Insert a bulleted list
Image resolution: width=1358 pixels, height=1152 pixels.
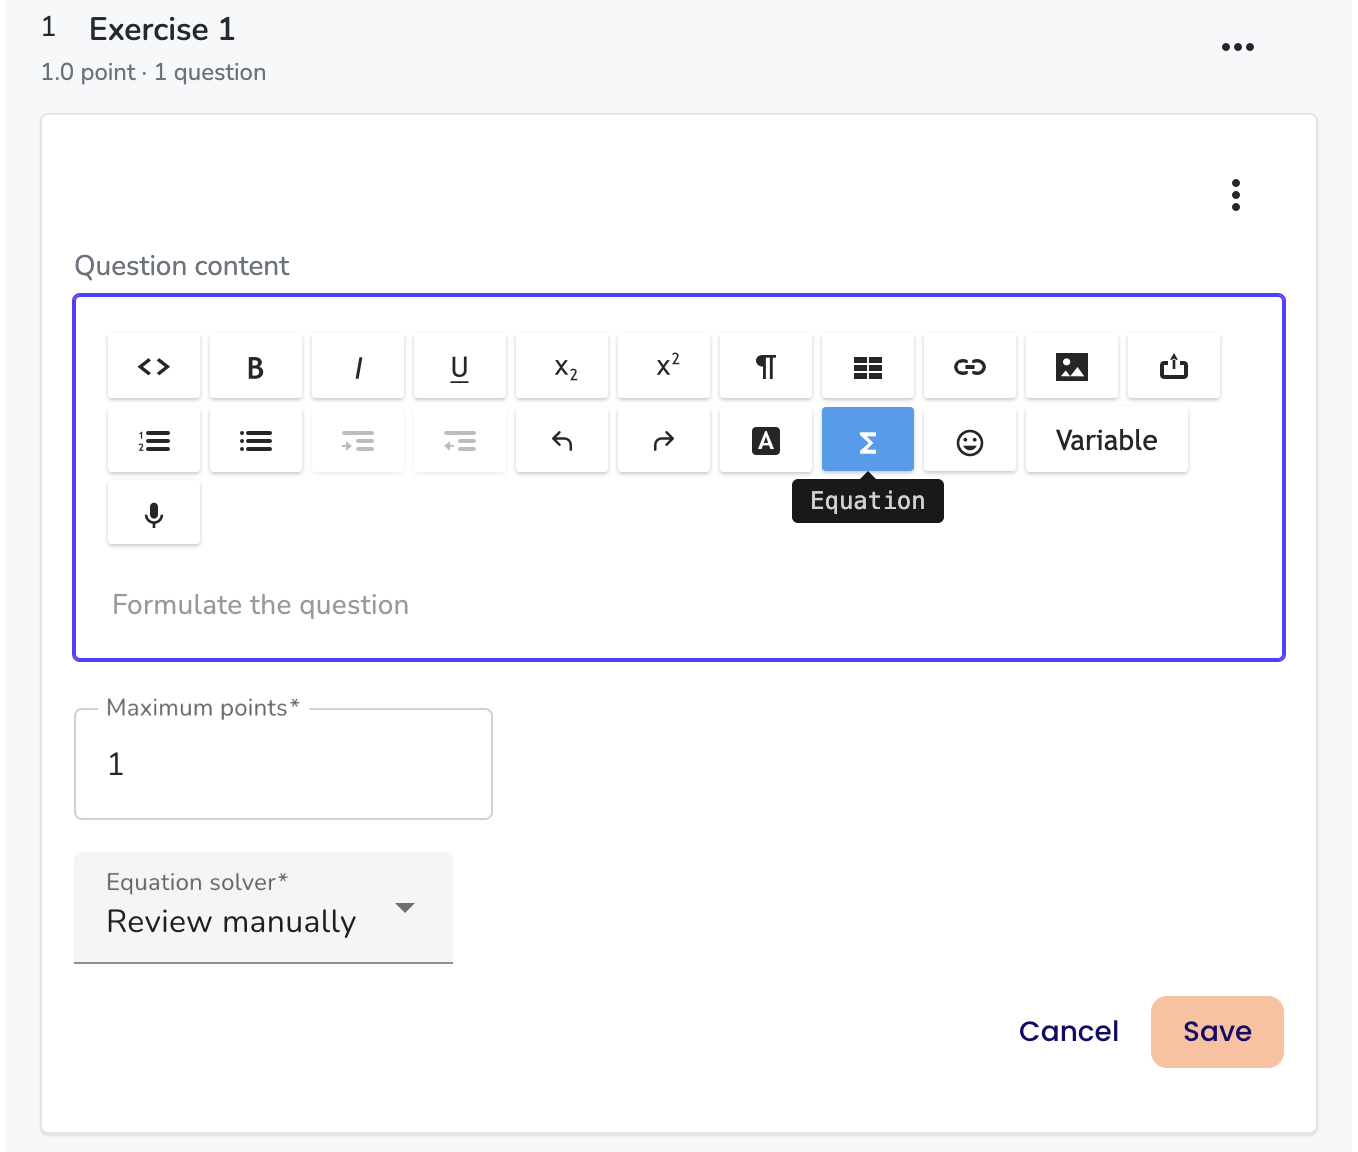coord(256,440)
